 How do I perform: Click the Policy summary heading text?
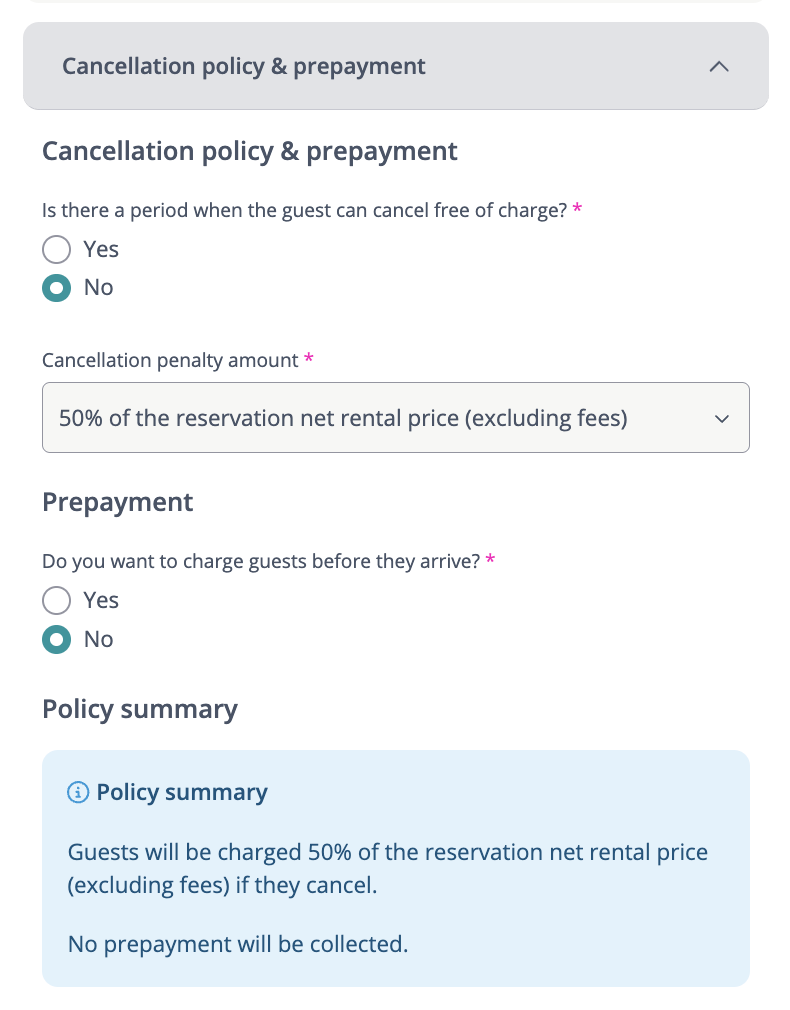(139, 710)
